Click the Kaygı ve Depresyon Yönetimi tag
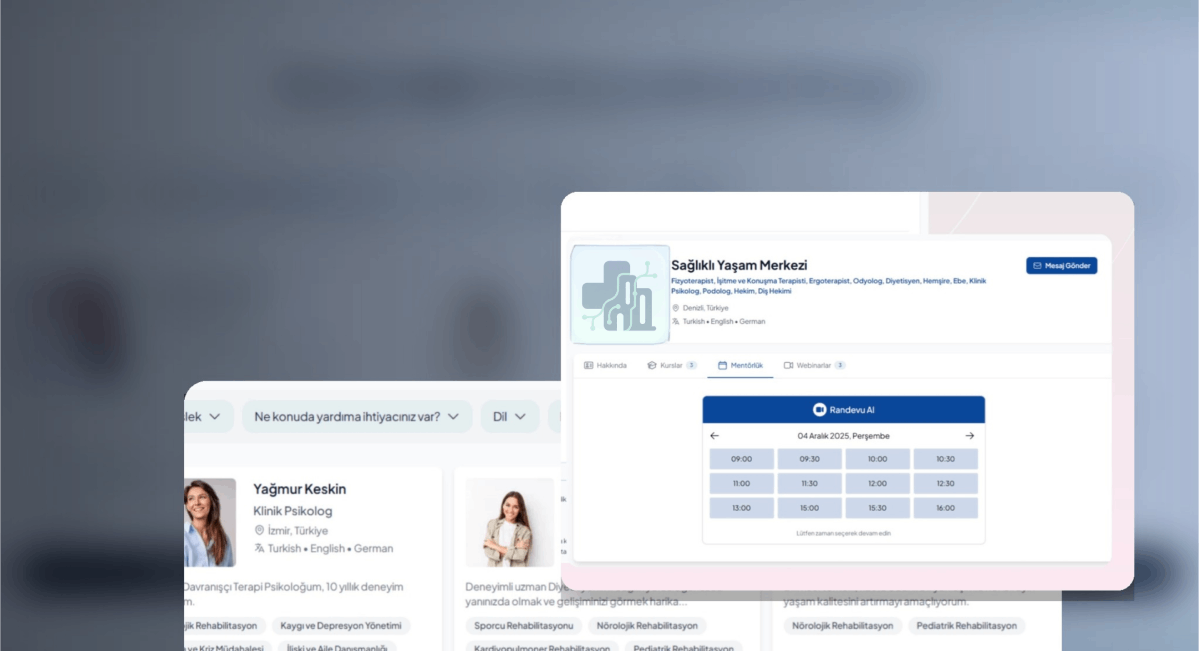Image resolution: width=1200 pixels, height=651 pixels. (340, 626)
